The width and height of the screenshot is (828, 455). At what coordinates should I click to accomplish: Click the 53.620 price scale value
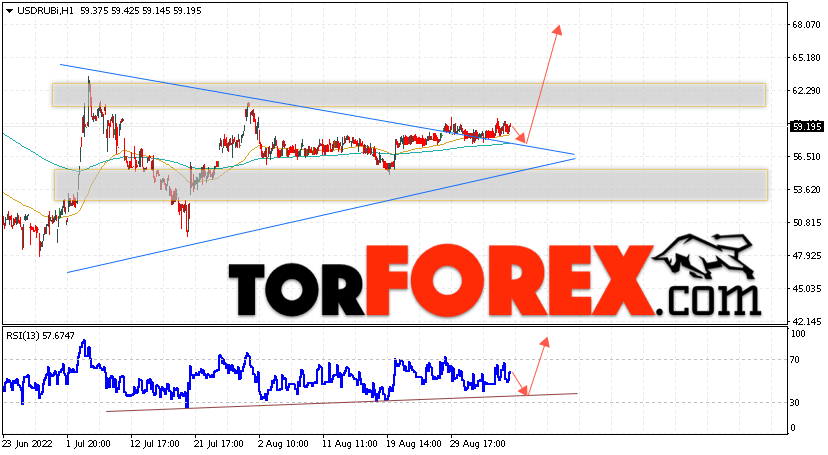[806, 190]
